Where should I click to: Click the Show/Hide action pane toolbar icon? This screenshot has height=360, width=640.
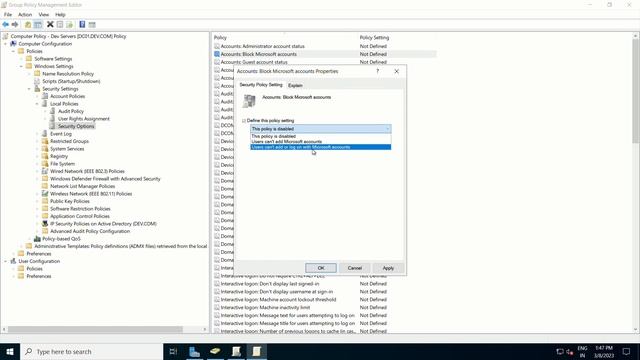click(x=92, y=25)
